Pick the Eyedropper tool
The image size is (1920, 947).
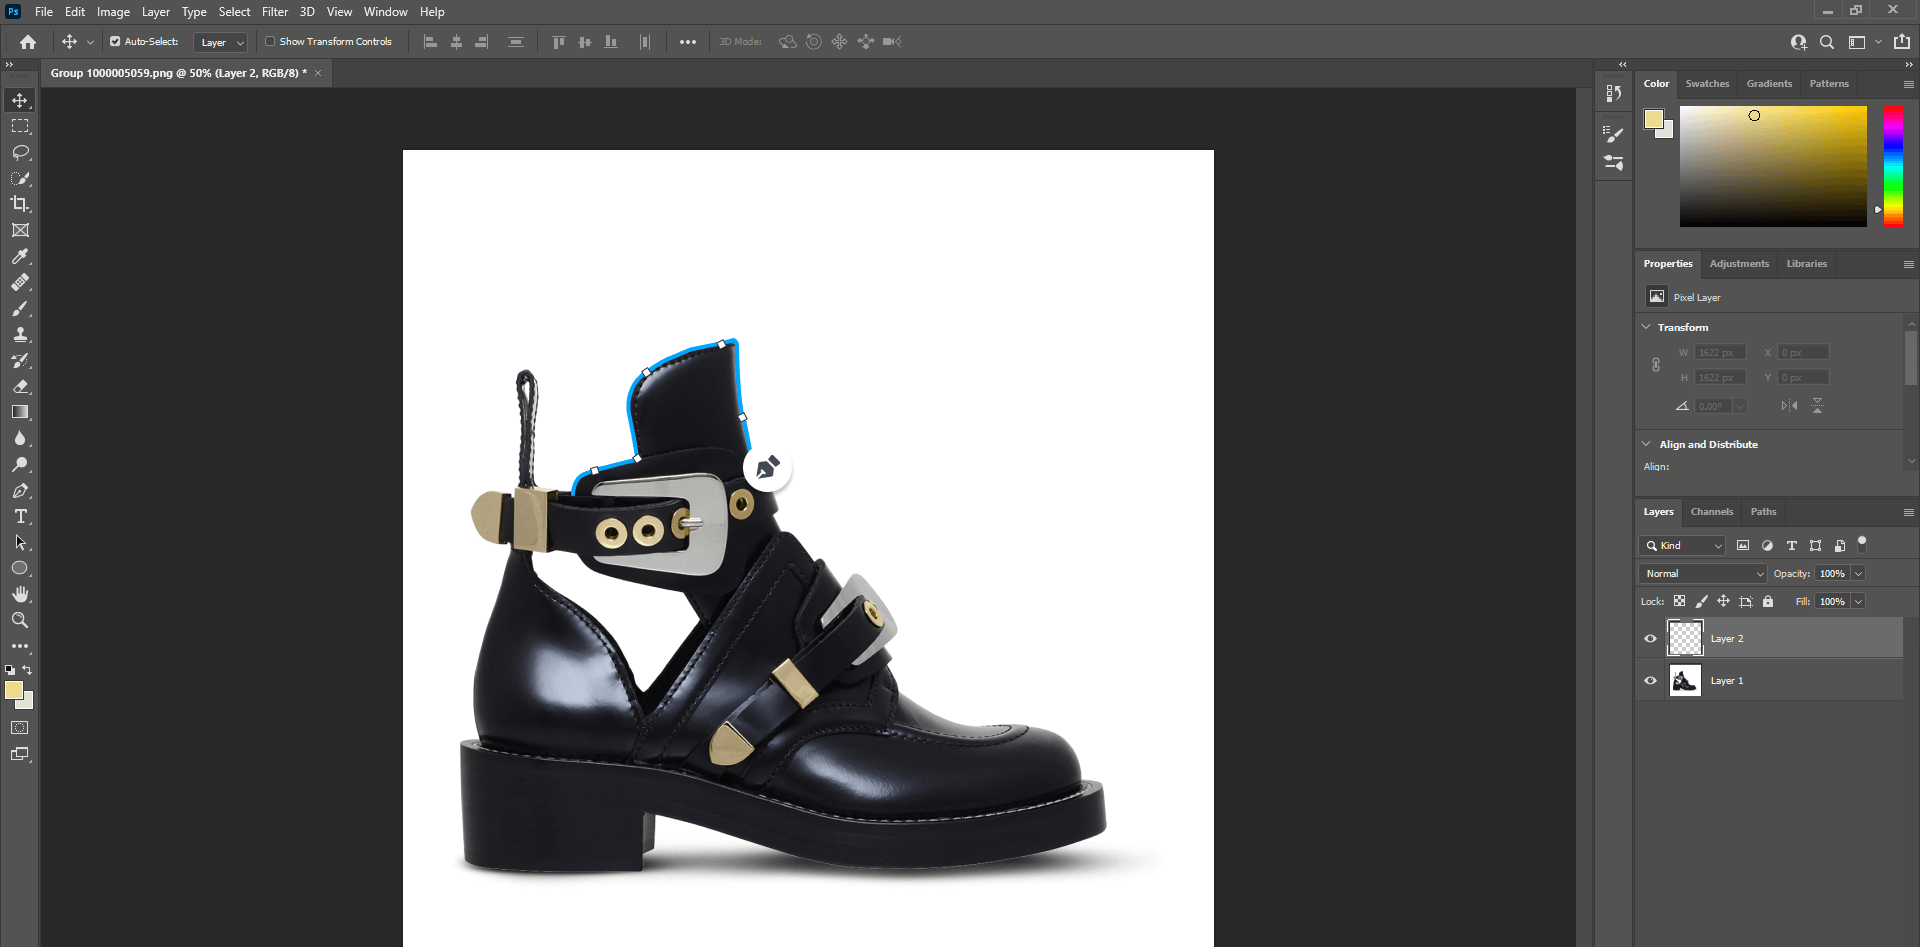tap(20, 256)
